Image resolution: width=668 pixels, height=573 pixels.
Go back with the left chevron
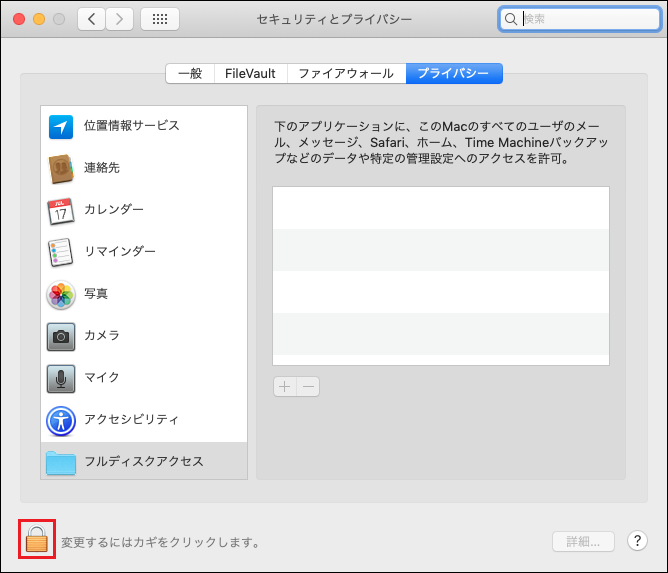point(91,19)
